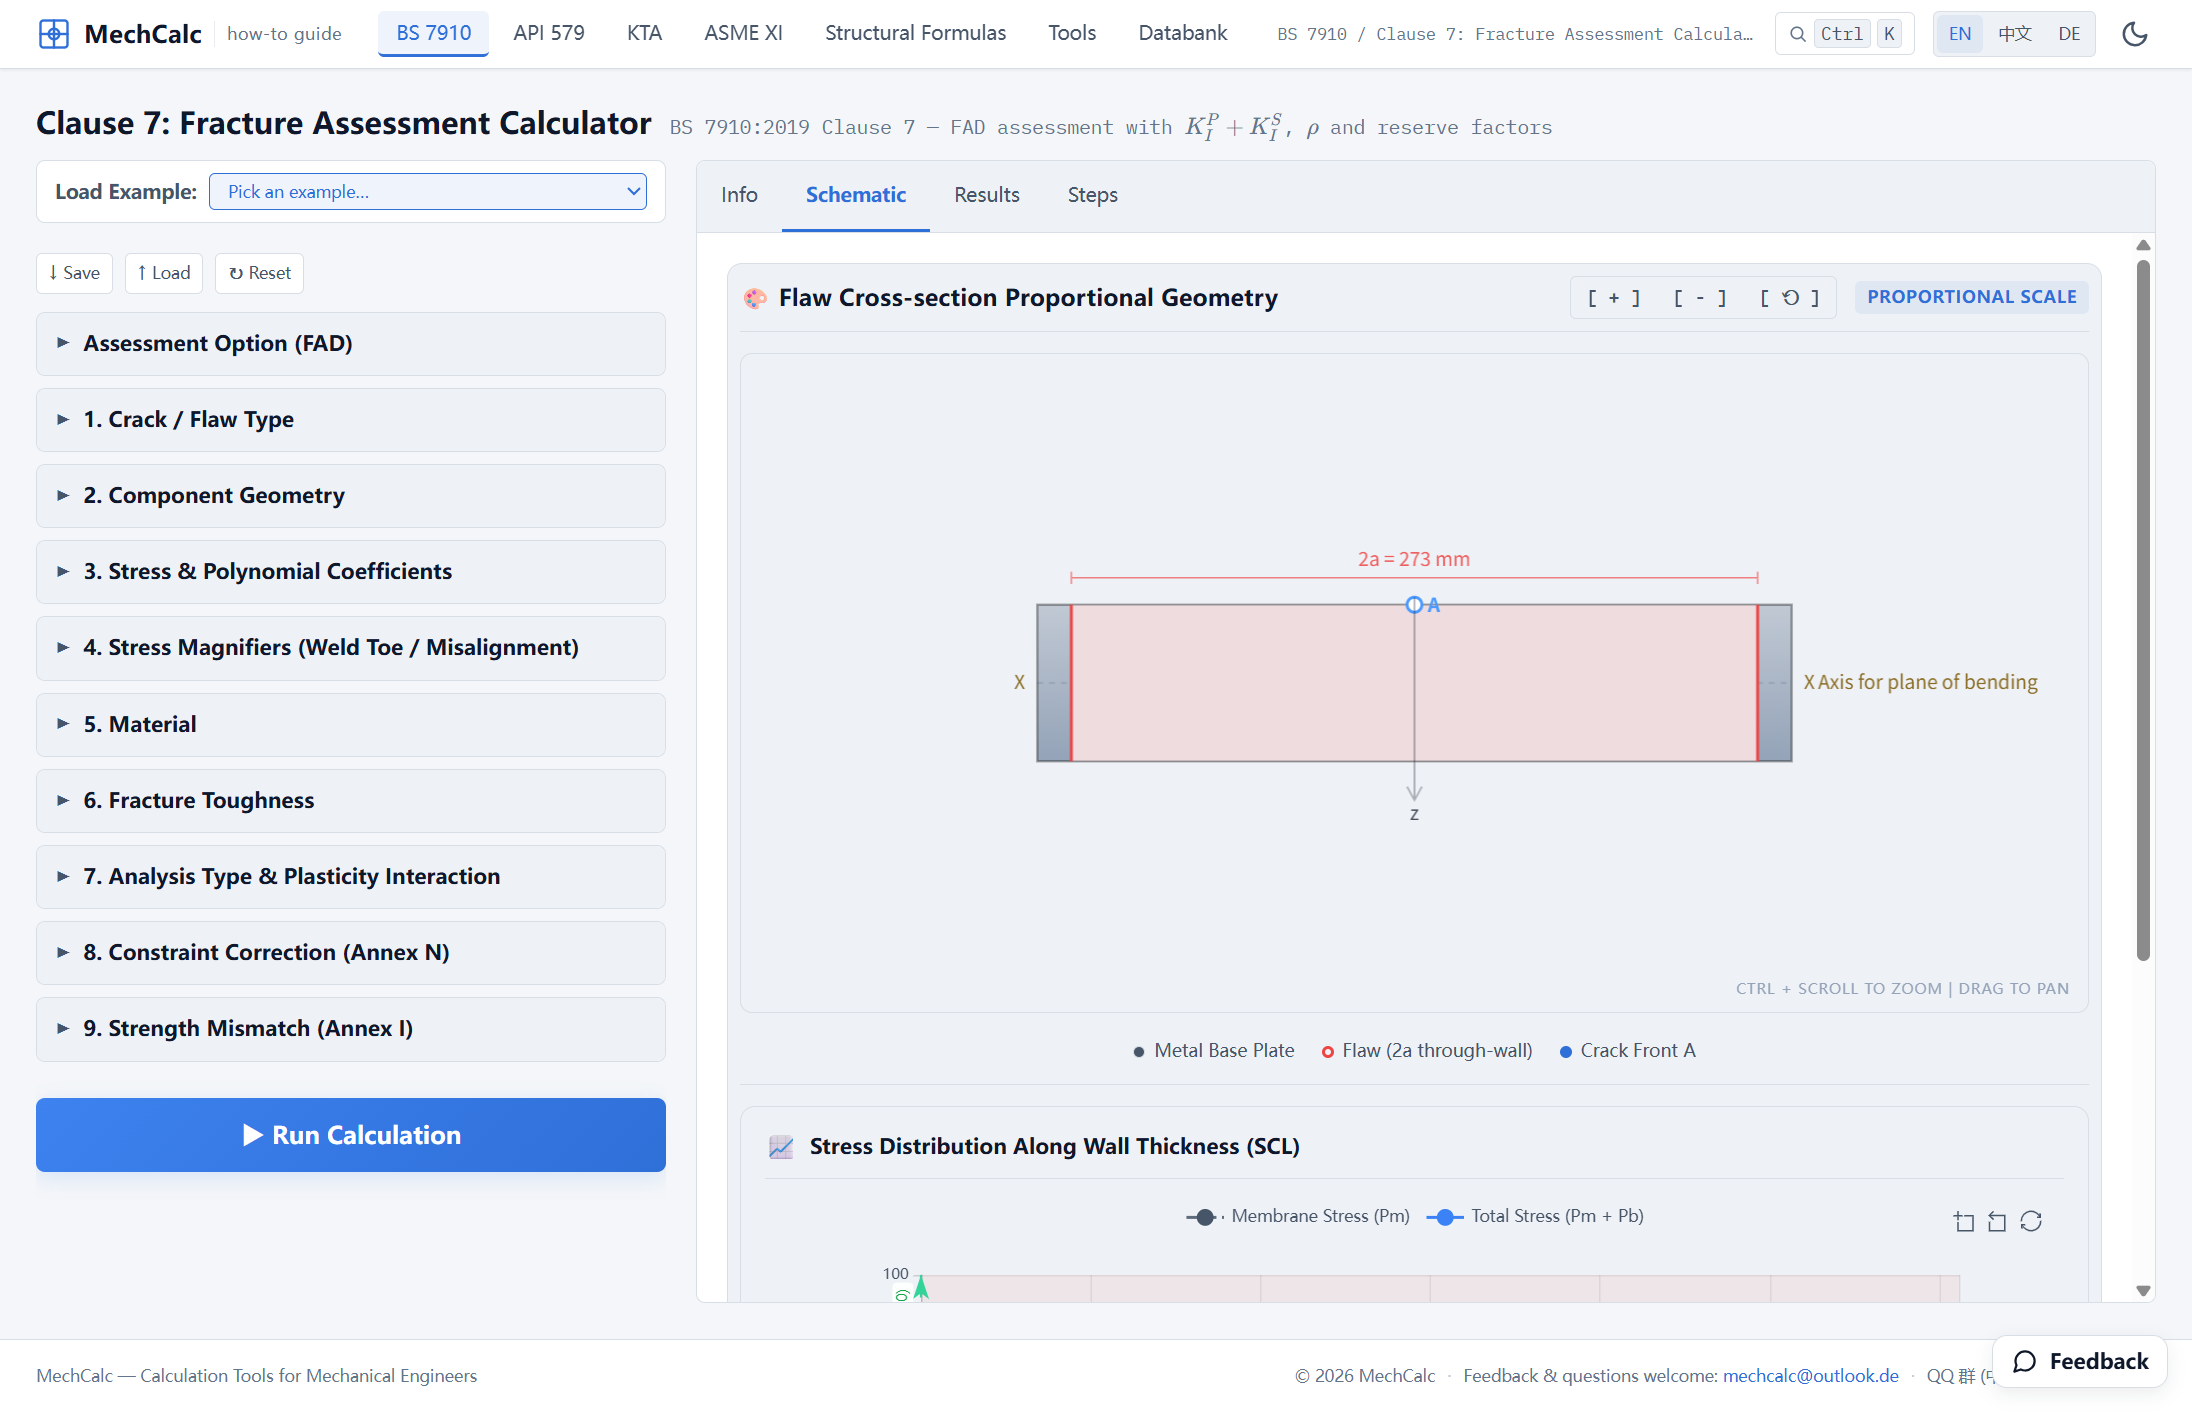Zoom out schematic with [ - ]
Screen dimensions: 2192x1412
[x=1700, y=298]
